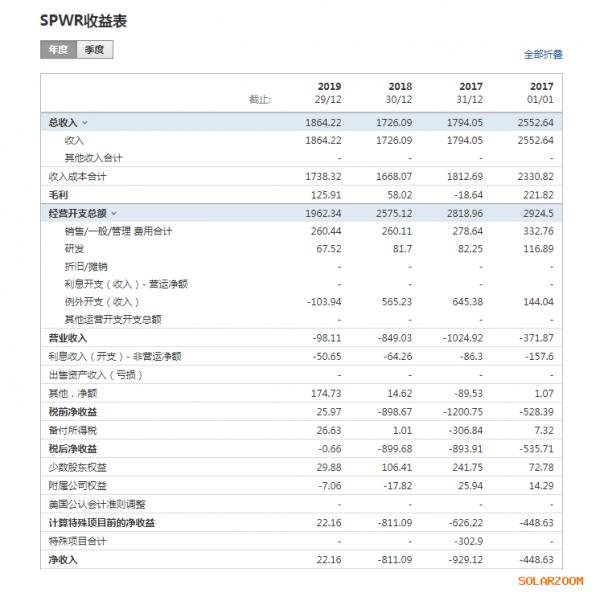Click the 例外开支（收入）row label
Image resolution: width=600 pixels, height=609 pixels.
pos(102,302)
